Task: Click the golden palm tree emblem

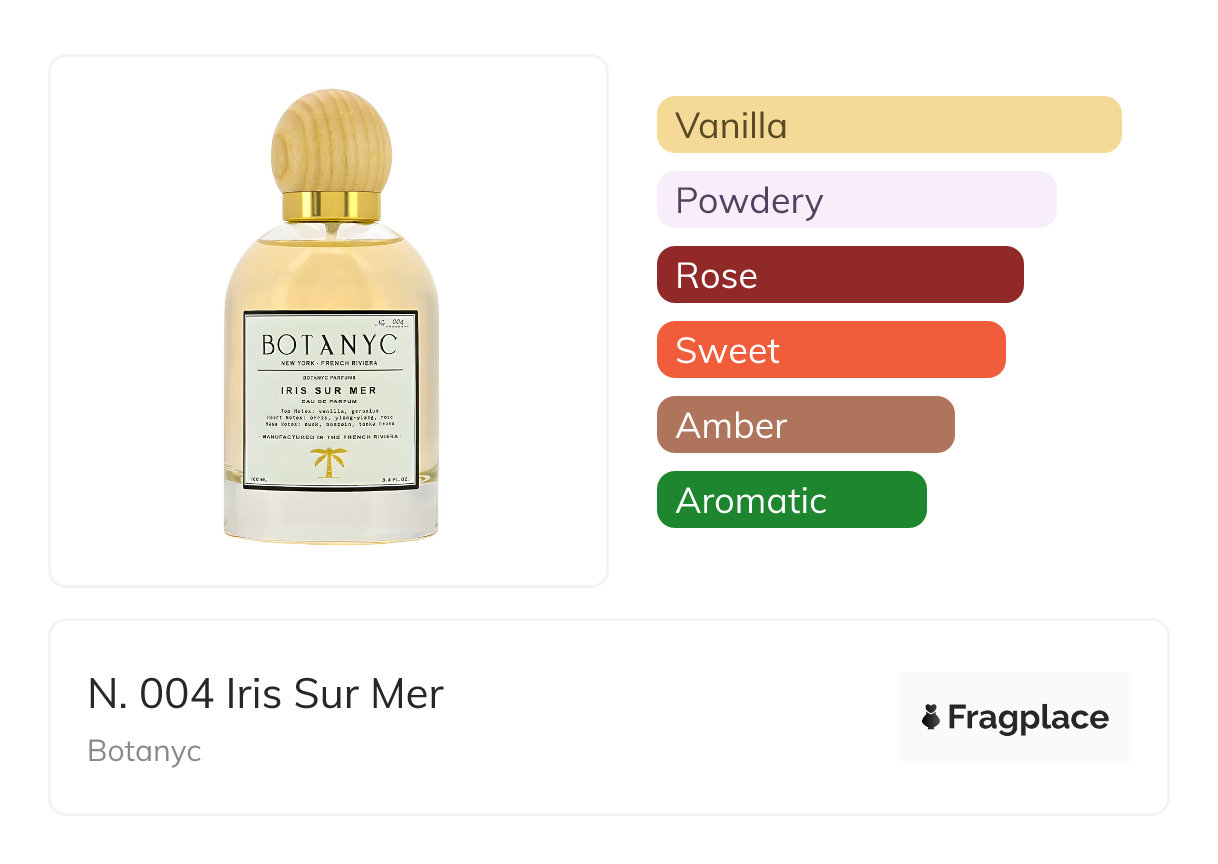Action: pos(329,463)
